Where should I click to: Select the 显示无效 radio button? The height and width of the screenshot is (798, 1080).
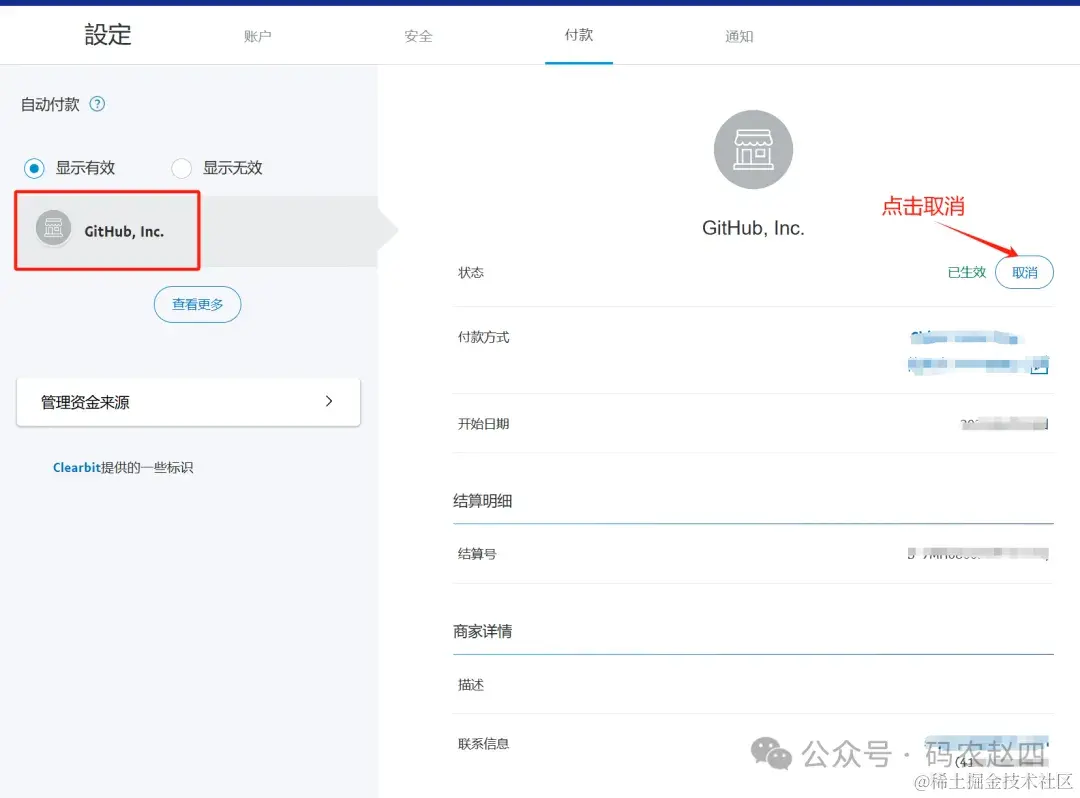click(181, 168)
